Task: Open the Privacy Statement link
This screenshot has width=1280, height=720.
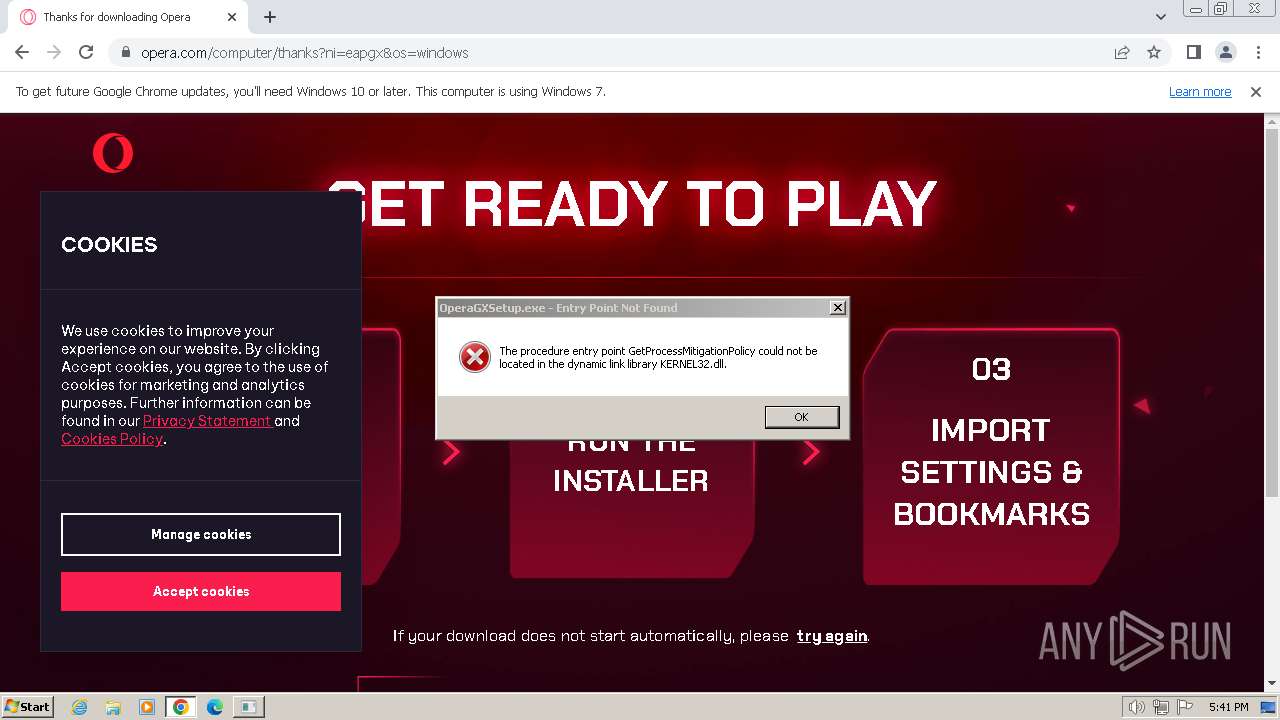Action: (207, 421)
